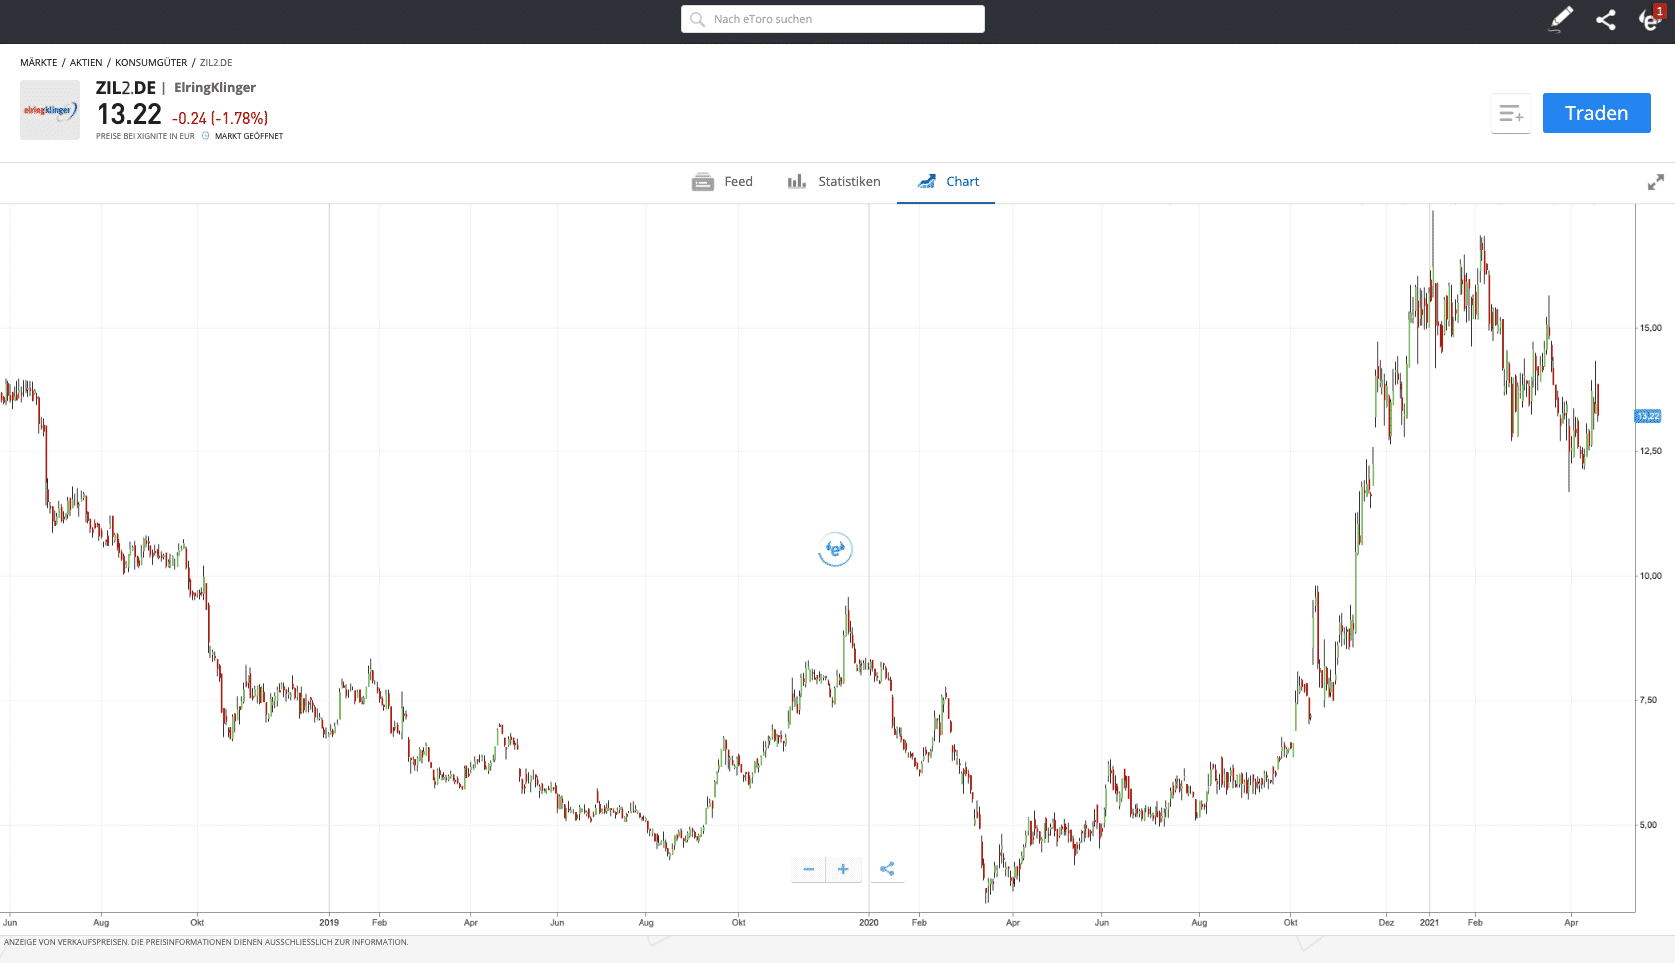Image resolution: width=1675 pixels, height=963 pixels.
Task: Open eToro notifications icon with red badge
Action: 1649,19
